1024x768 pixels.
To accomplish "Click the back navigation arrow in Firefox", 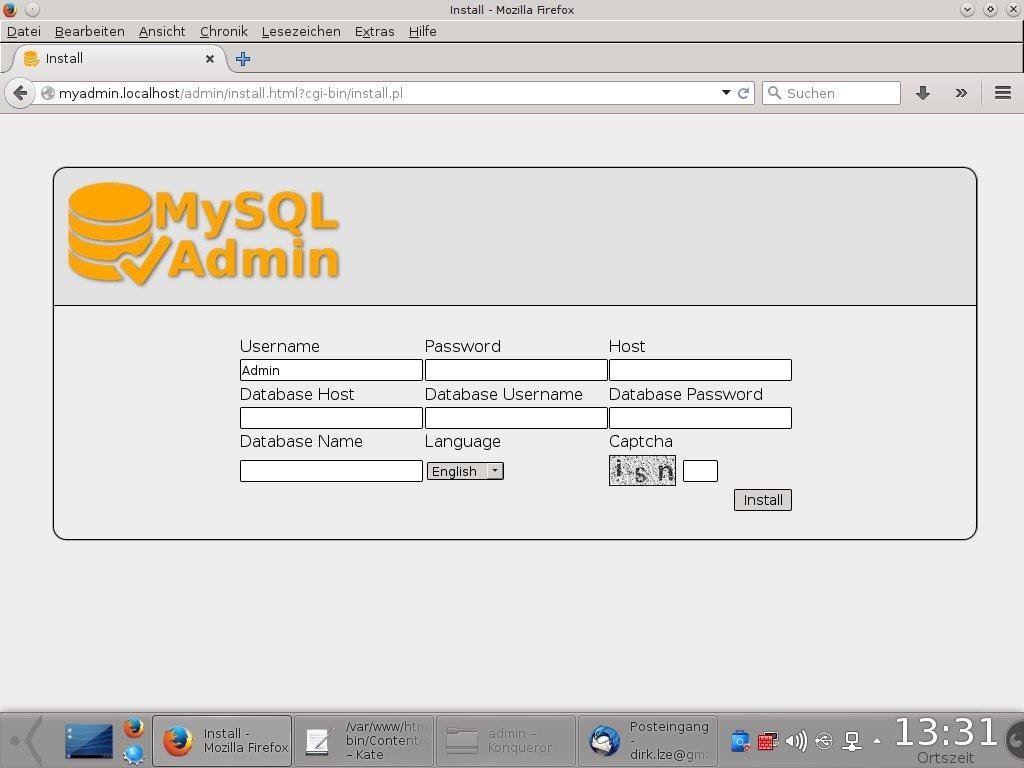I will click(x=20, y=93).
